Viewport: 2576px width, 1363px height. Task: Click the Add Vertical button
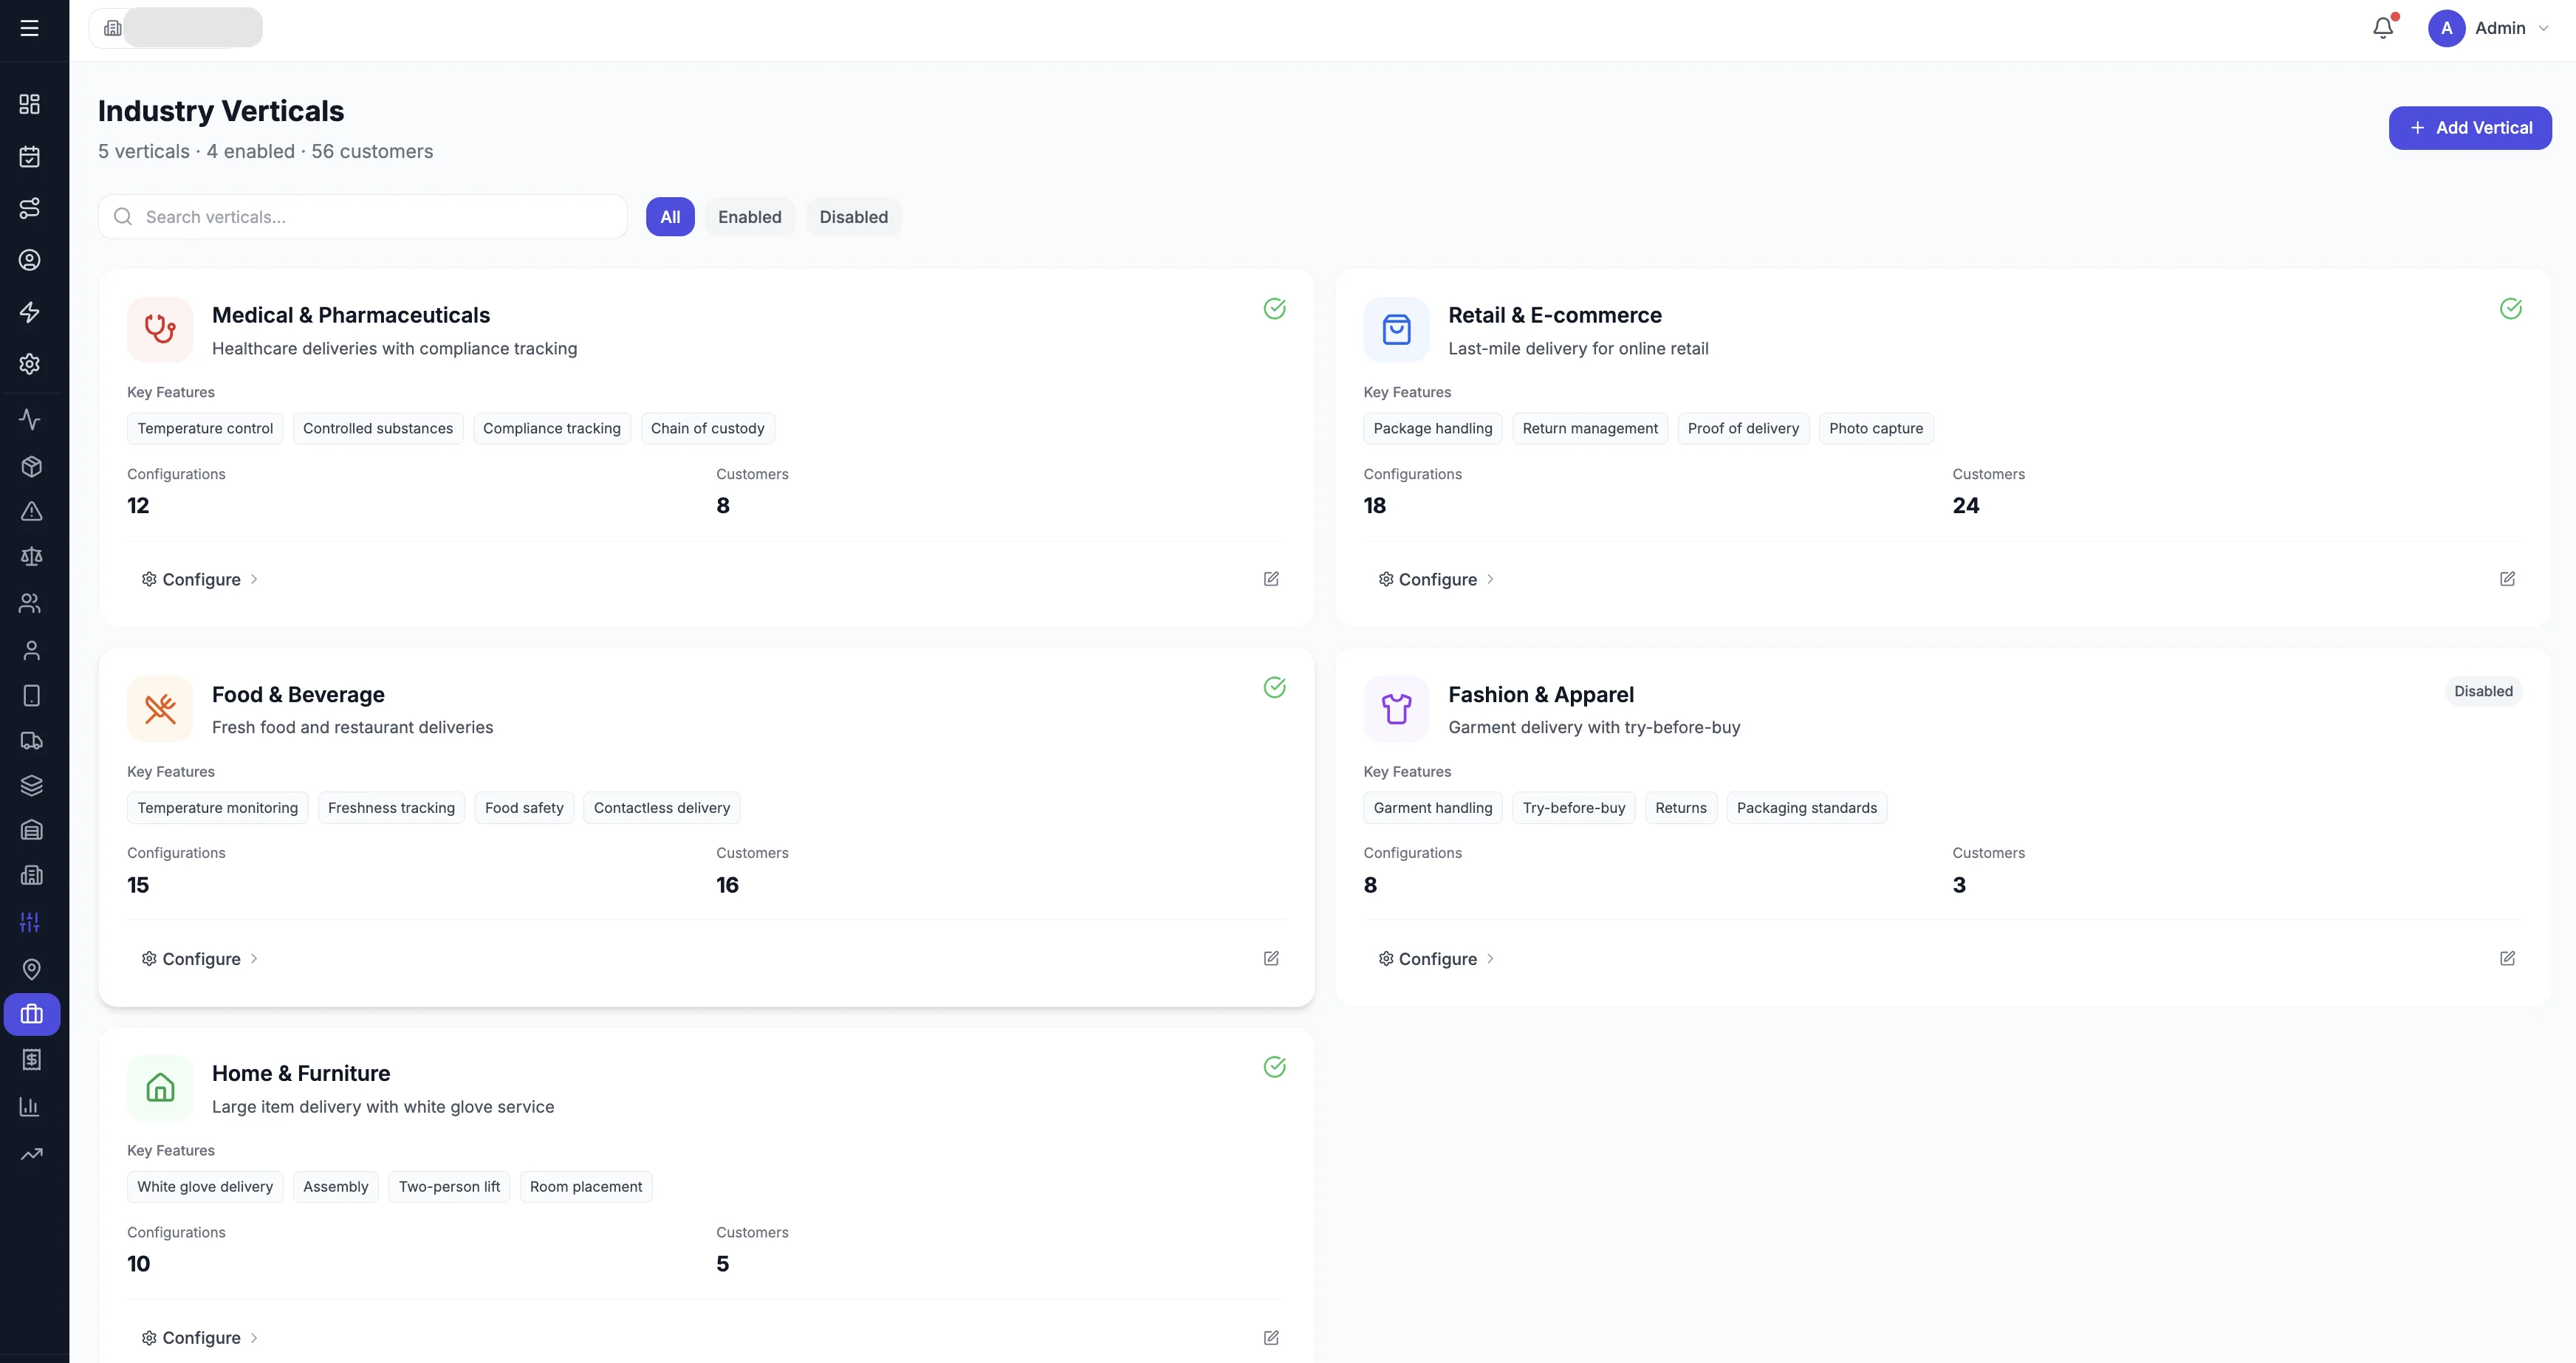2469,127
